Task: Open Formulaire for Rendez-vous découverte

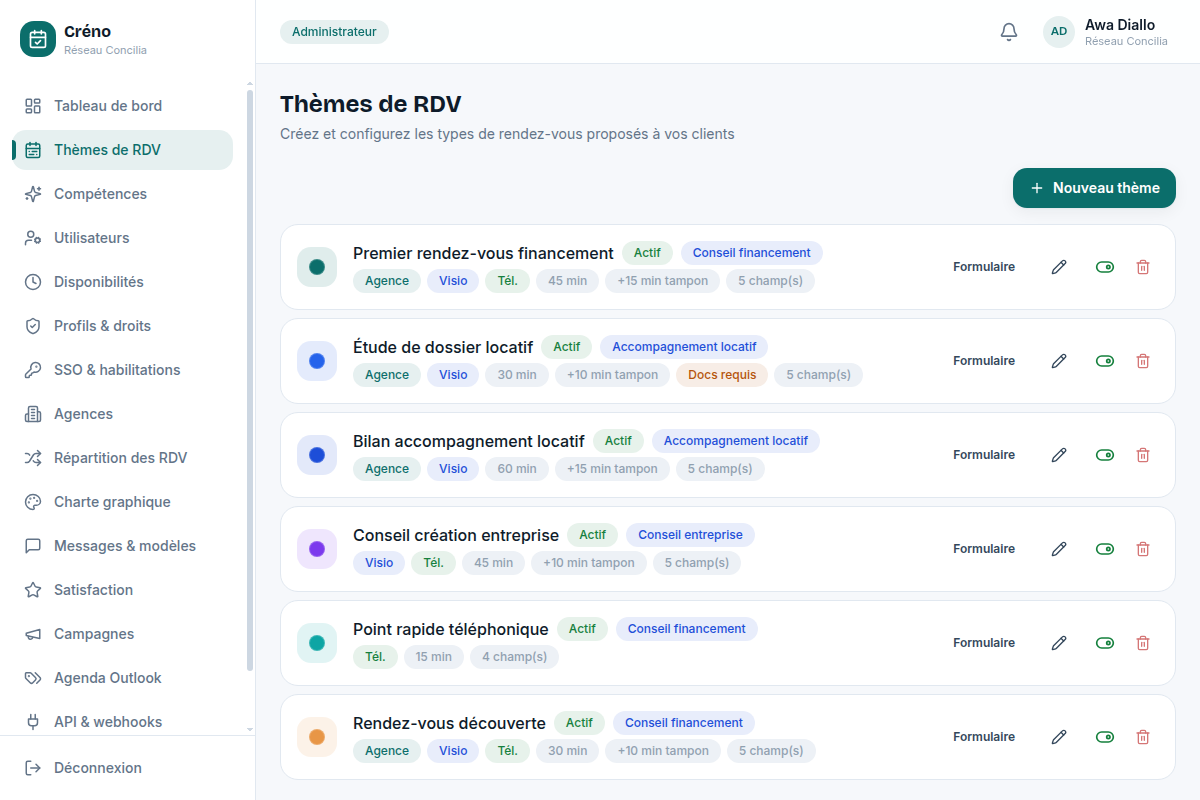Action: (x=984, y=737)
